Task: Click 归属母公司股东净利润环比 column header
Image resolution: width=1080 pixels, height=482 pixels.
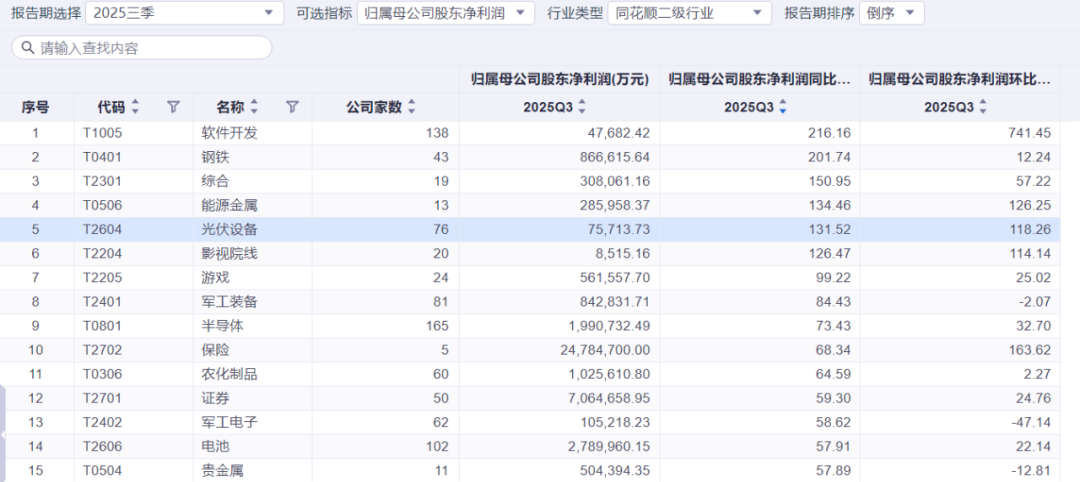Action: pos(959,80)
